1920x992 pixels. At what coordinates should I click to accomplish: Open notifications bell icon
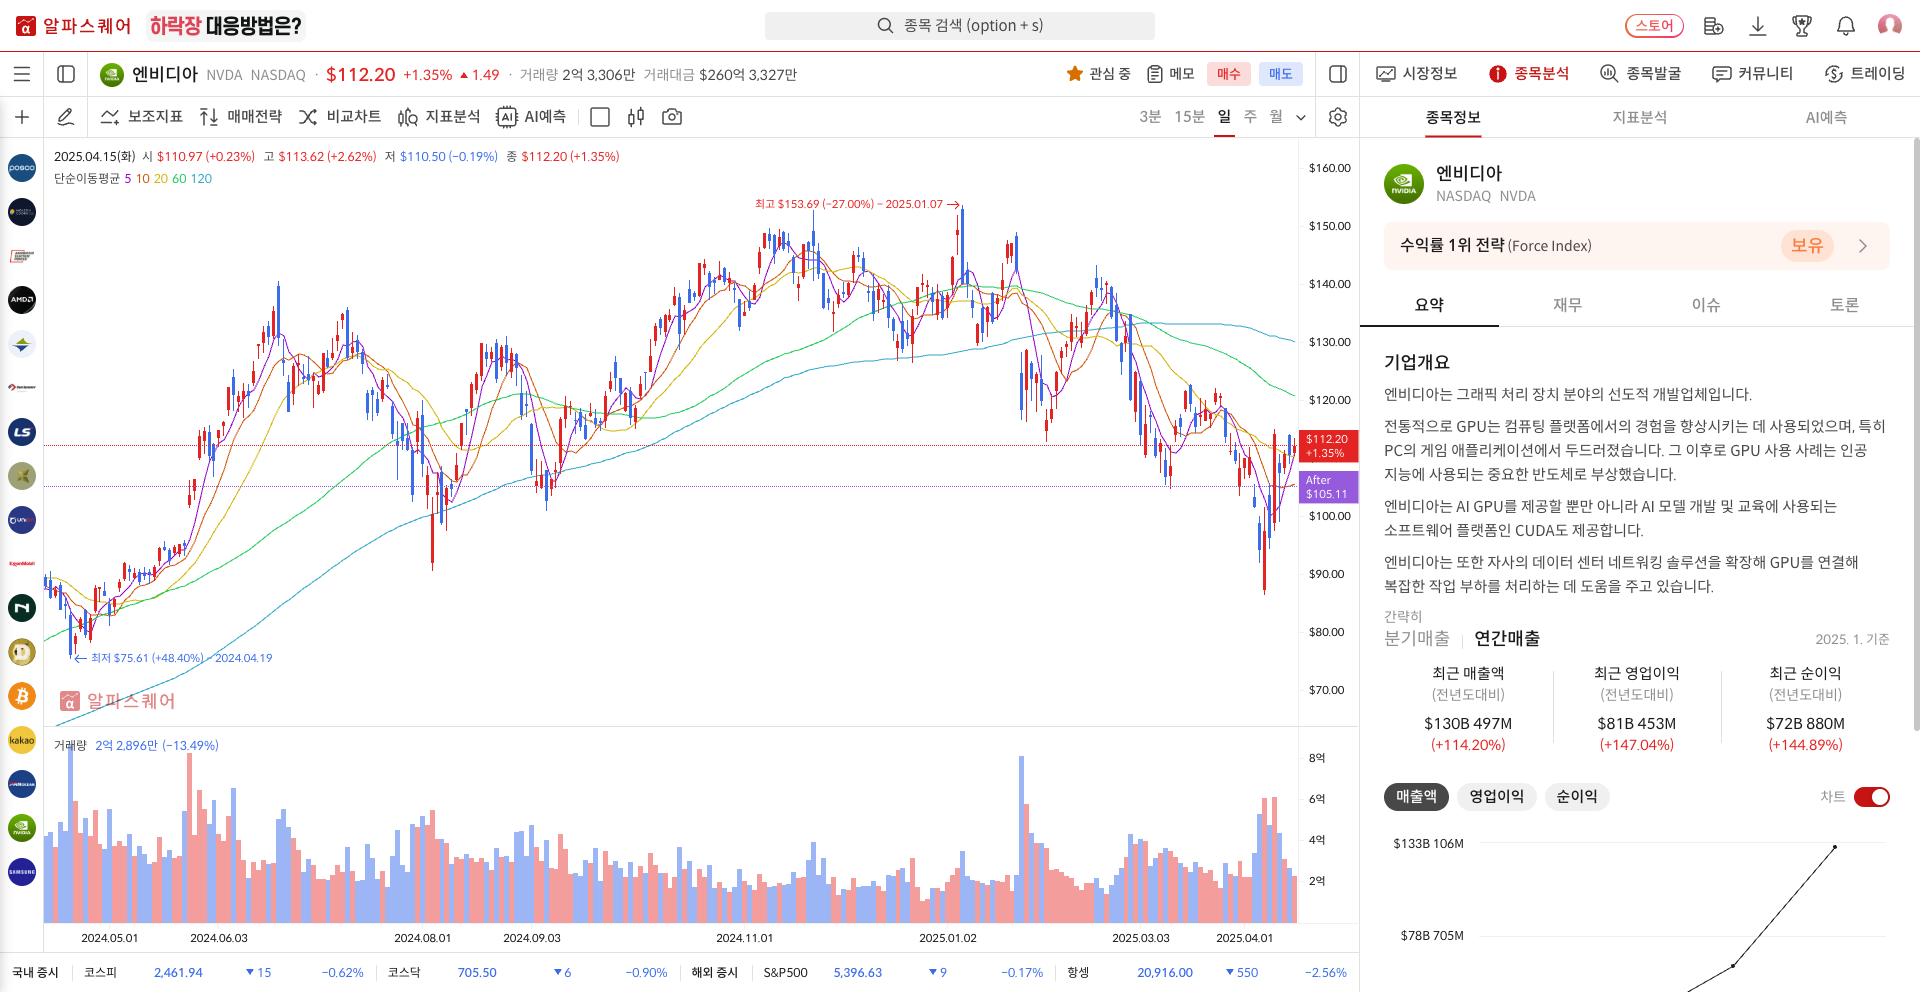click(x=1846, y=26)
